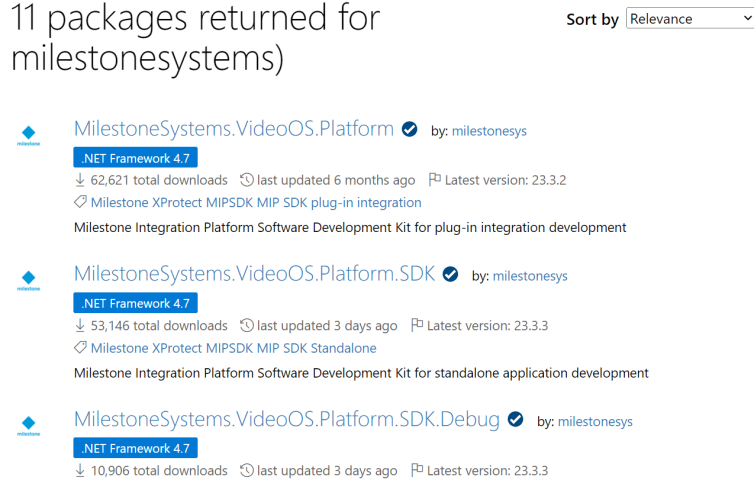
Task: Open the MilestoneSystems.VideoOS.Platform.SDK.Debug package link
Action: (286, 419)
